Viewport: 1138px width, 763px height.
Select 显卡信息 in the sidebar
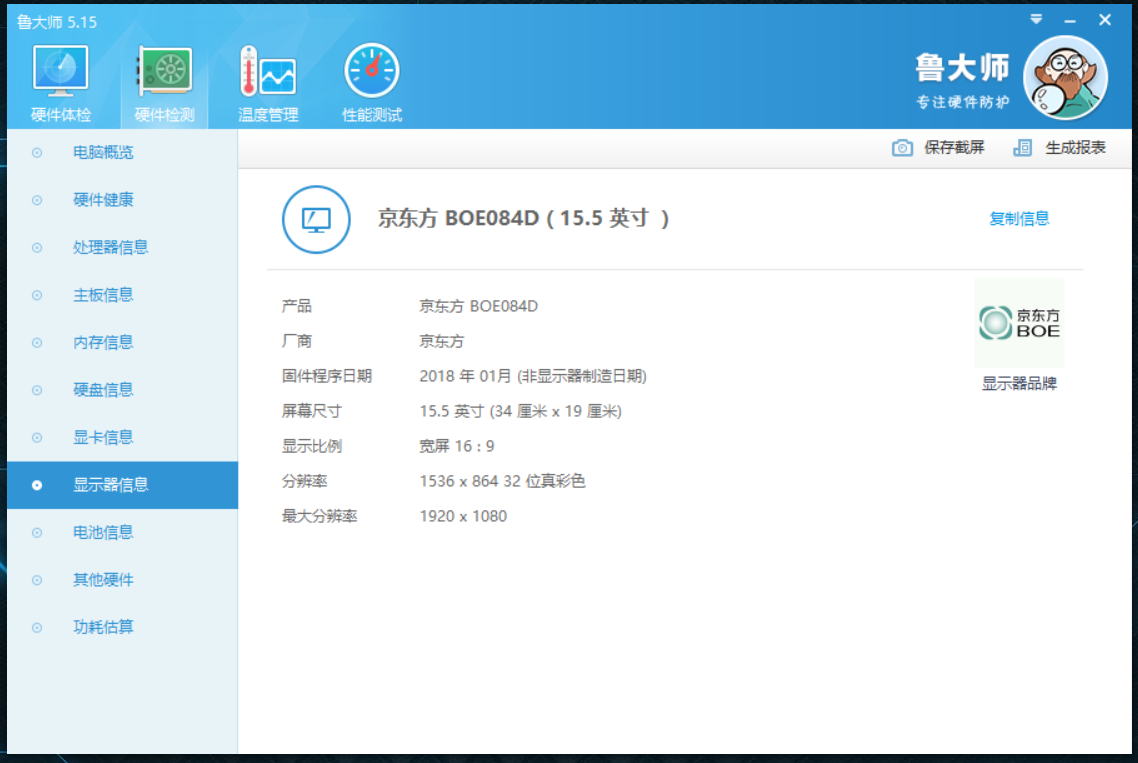pyautogui.click(x=123, y=438)
